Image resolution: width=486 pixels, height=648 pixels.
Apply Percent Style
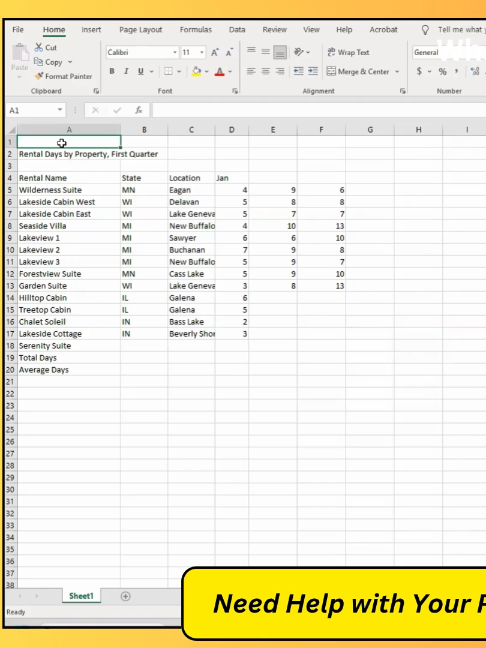coord(443,71)
